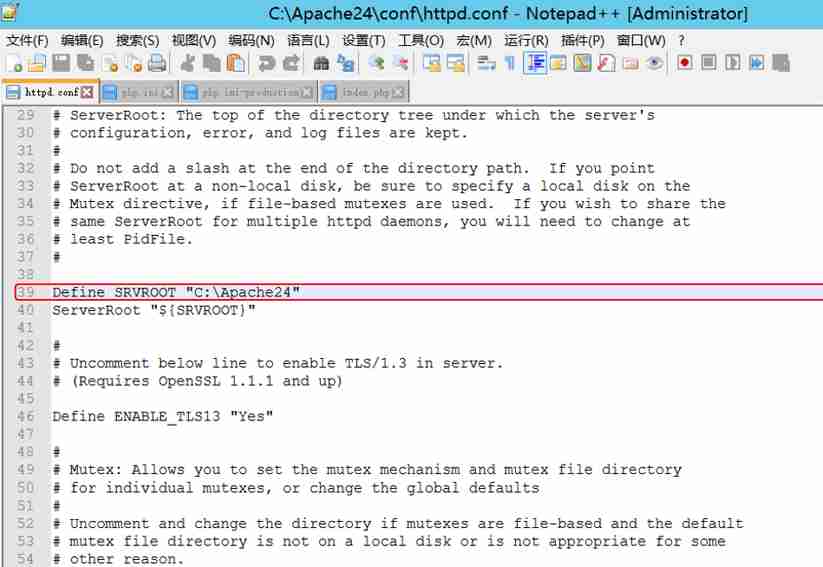Open the ? help menu
Viewport: 823px width, 567px height.
pyautogui.click(x=681, y=40)
